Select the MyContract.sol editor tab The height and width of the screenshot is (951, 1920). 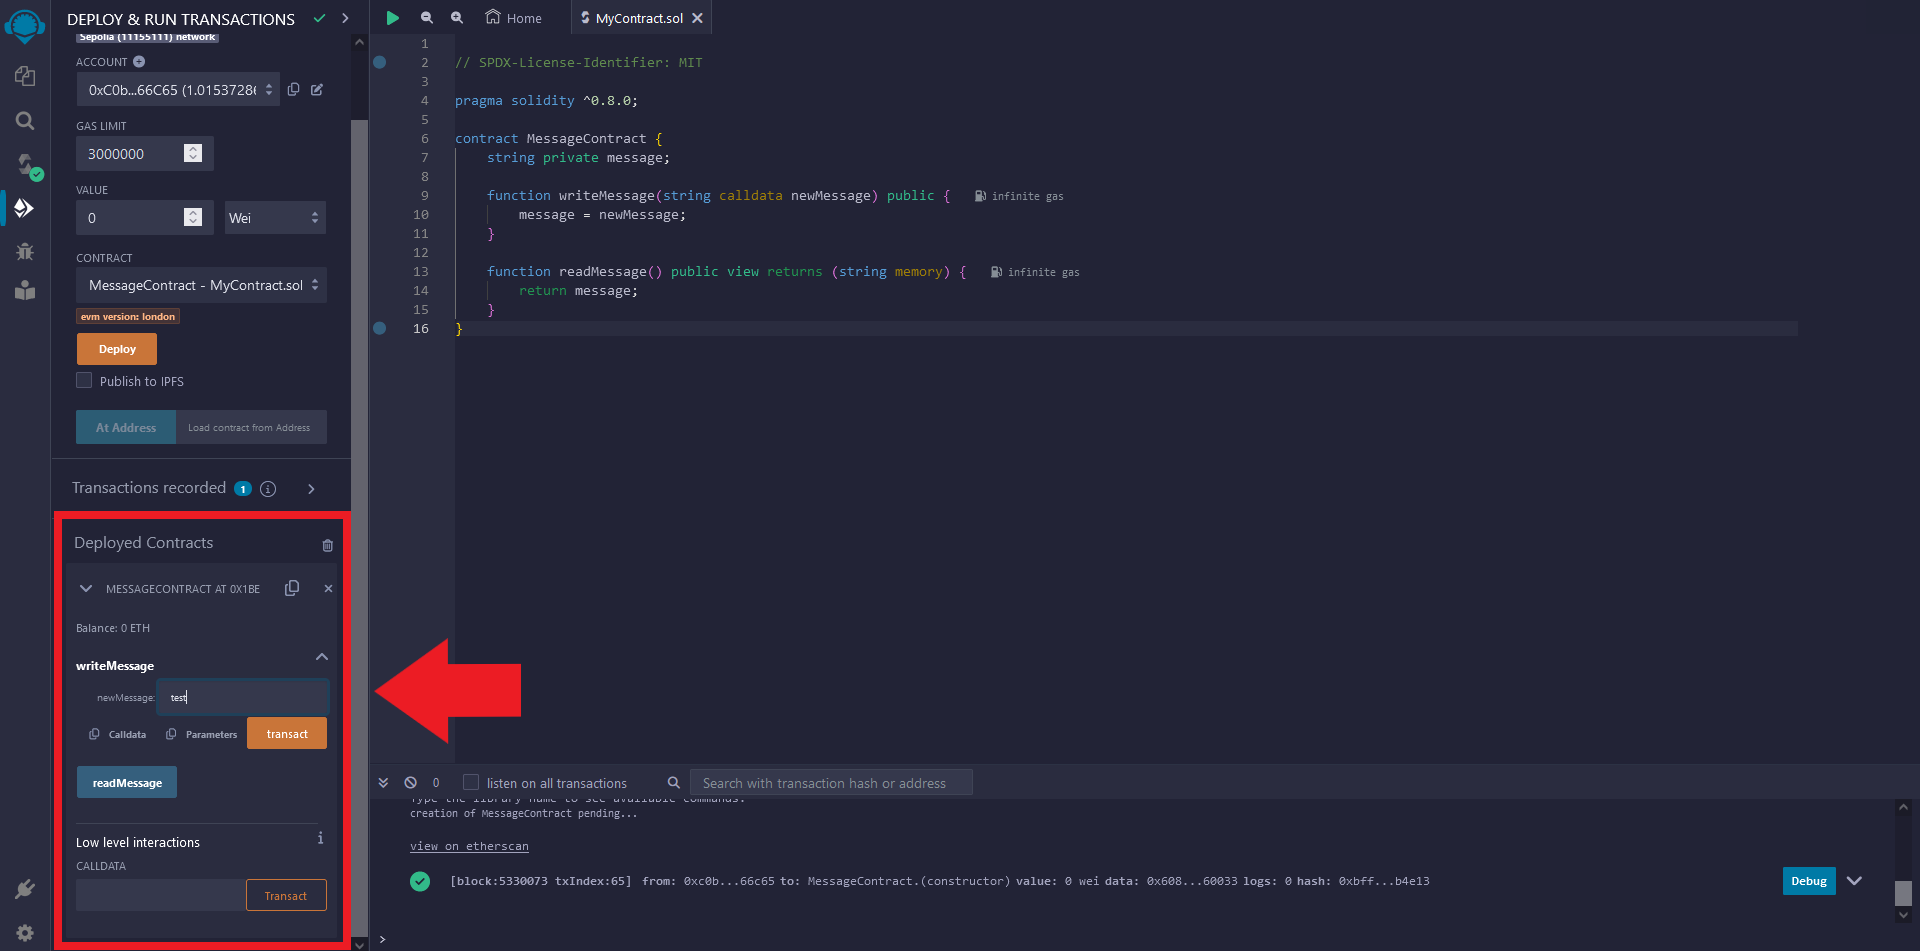click(638, 18)
